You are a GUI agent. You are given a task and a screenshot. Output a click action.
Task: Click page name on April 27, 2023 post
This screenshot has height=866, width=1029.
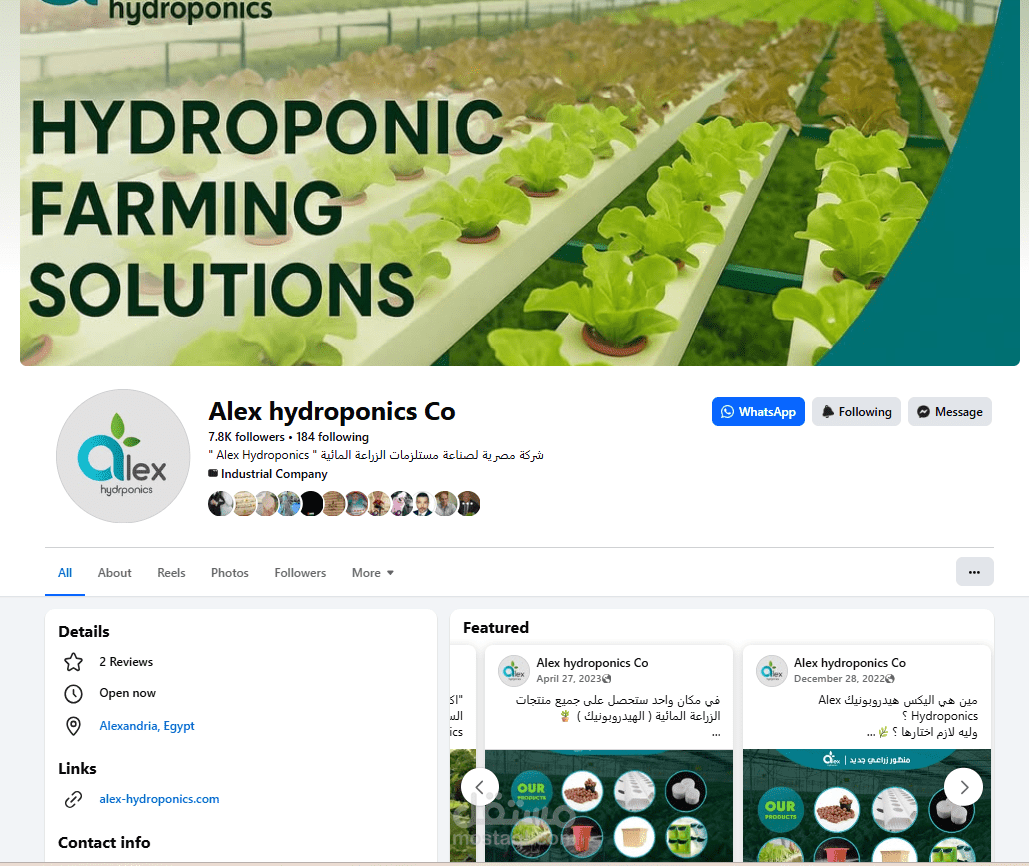coord(592,663)
